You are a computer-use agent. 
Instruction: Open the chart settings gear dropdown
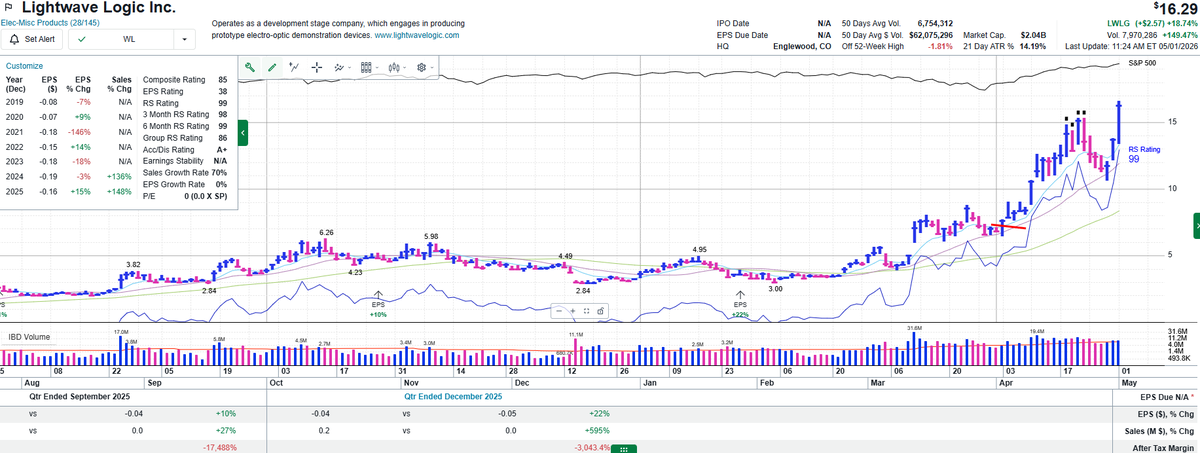423,67
